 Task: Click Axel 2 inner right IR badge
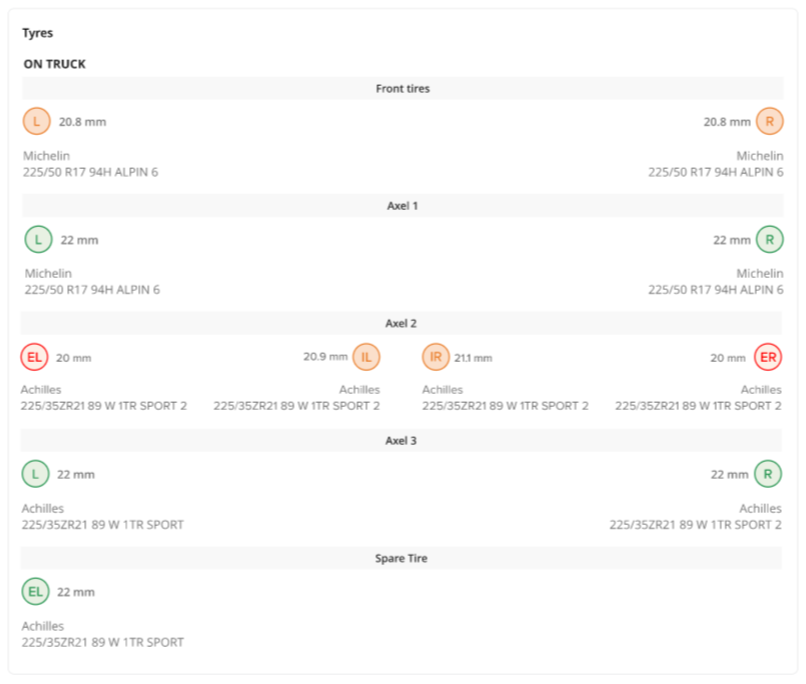point(435,357)
